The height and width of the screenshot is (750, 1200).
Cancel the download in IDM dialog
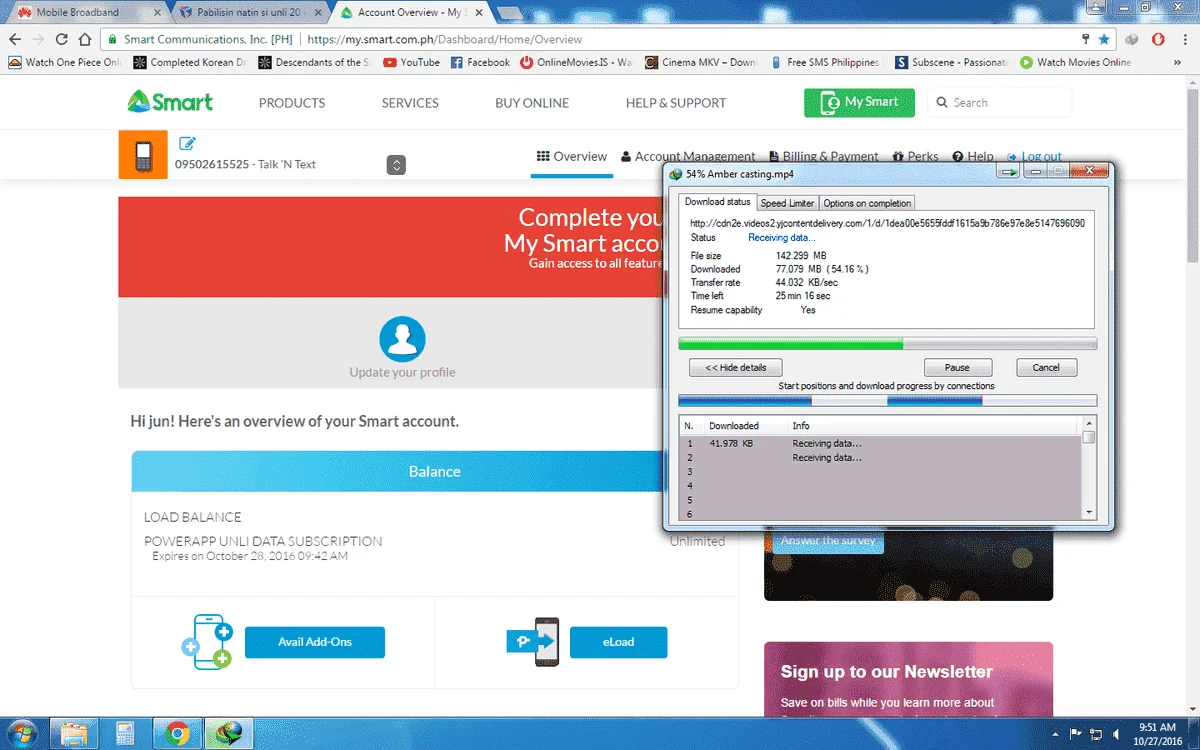click(x=1046, y=367)
